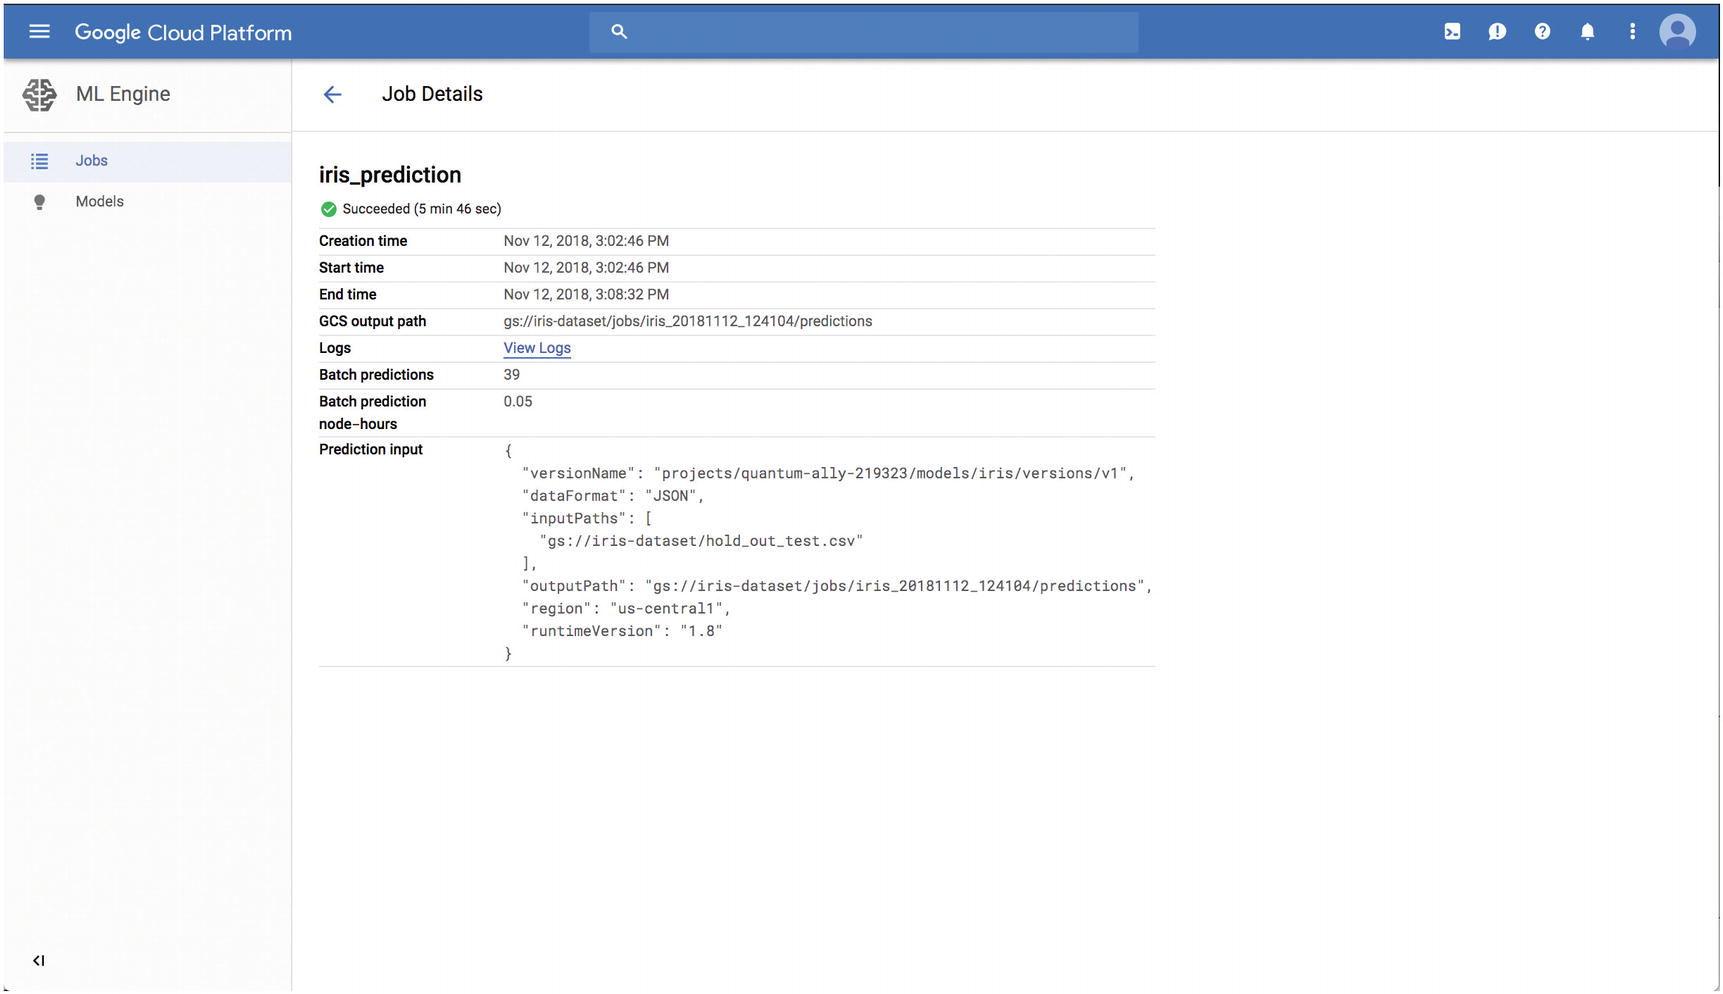This screenshot has height=994, width=1723.
Task: Open the three-dot settings menu
Action: (x=1632, y=32)
